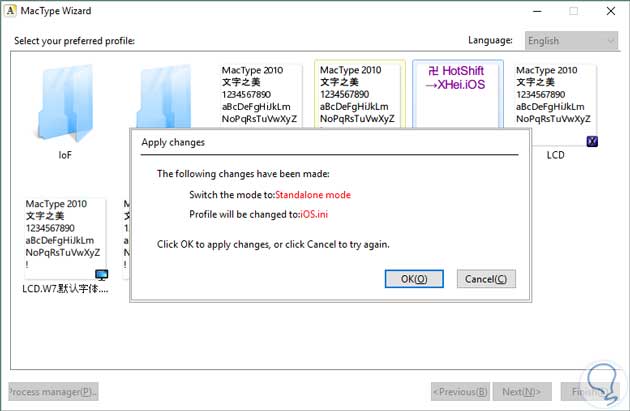630x411 pixels.
Task: Click the 'Apply changes' dialog title
Action: [x=173, y=143]
